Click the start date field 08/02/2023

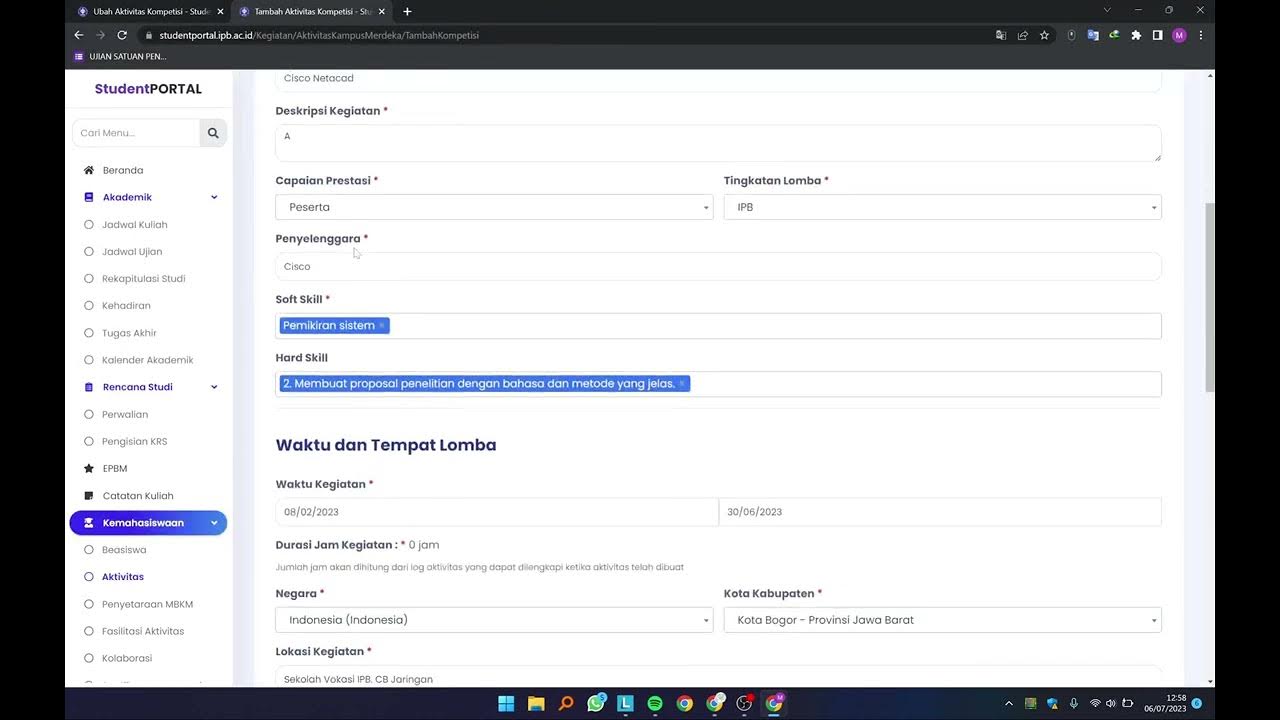(497, 512)
